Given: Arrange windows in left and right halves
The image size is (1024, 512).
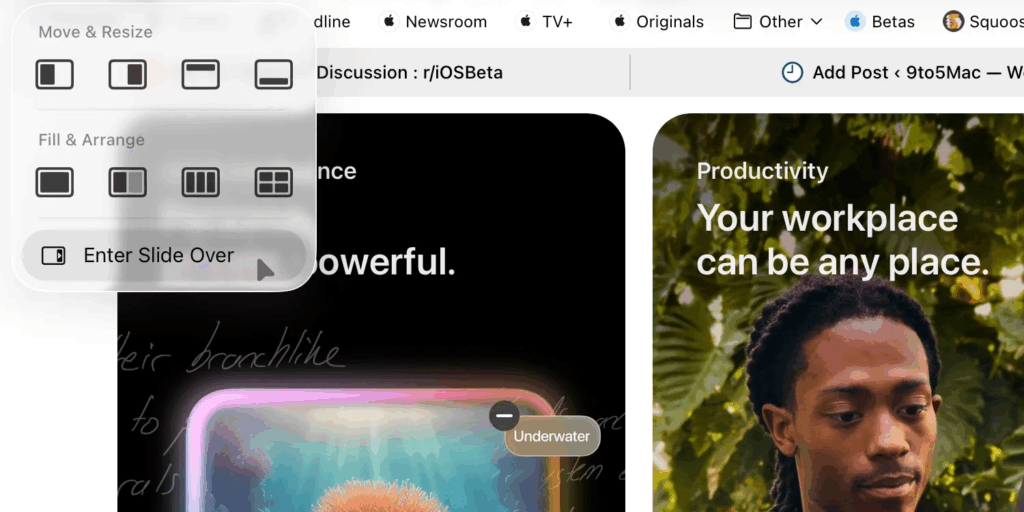Looking at the screenshot, I should [x=127, y=182].
